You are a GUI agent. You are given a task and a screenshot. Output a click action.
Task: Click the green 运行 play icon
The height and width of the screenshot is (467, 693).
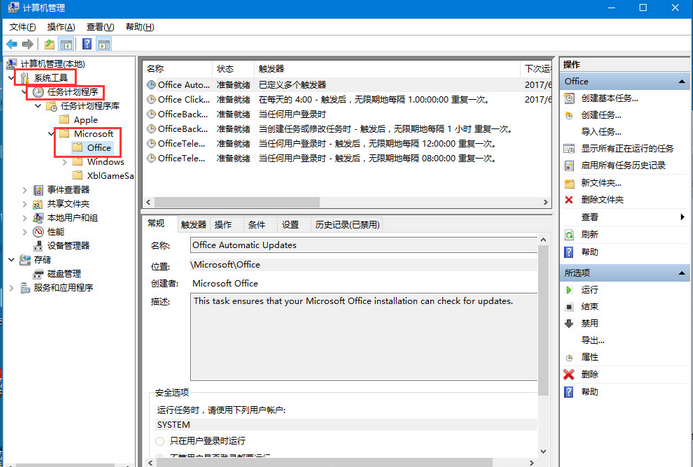click(569, 290)
